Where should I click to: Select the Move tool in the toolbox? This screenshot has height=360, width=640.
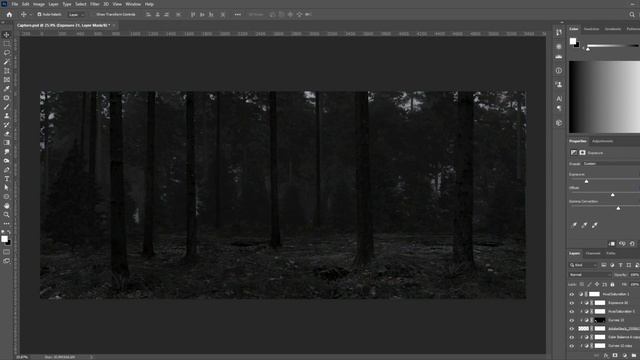click(7, 35)
